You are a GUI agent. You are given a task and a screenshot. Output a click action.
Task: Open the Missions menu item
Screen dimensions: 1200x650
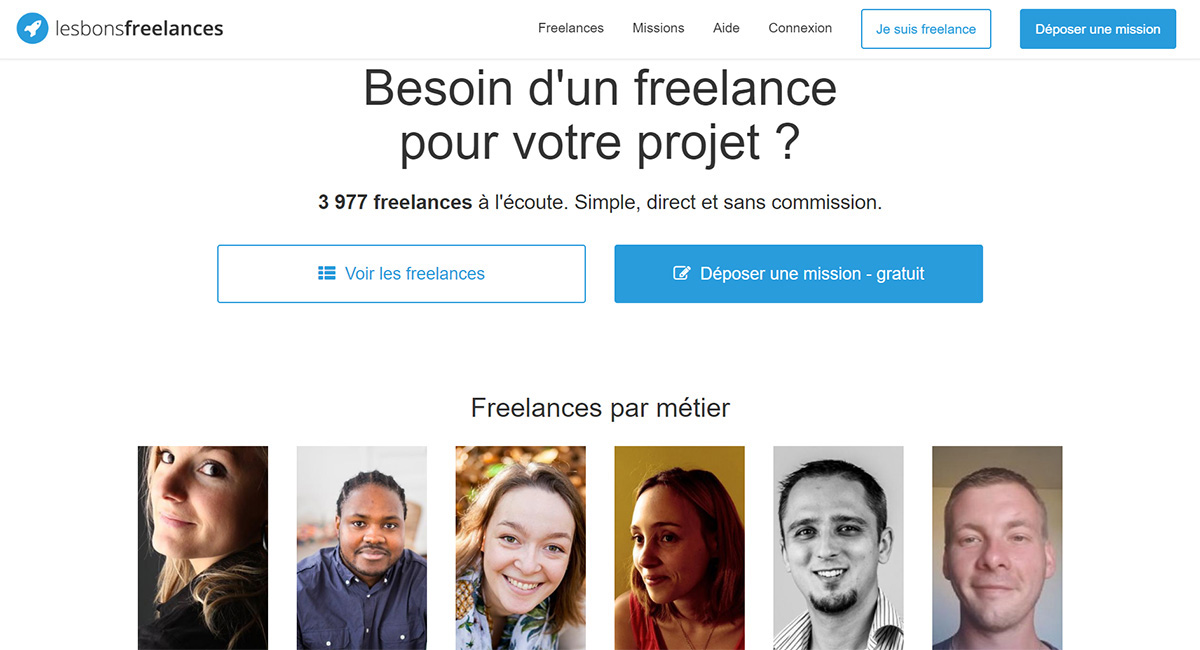coord(658,28)
